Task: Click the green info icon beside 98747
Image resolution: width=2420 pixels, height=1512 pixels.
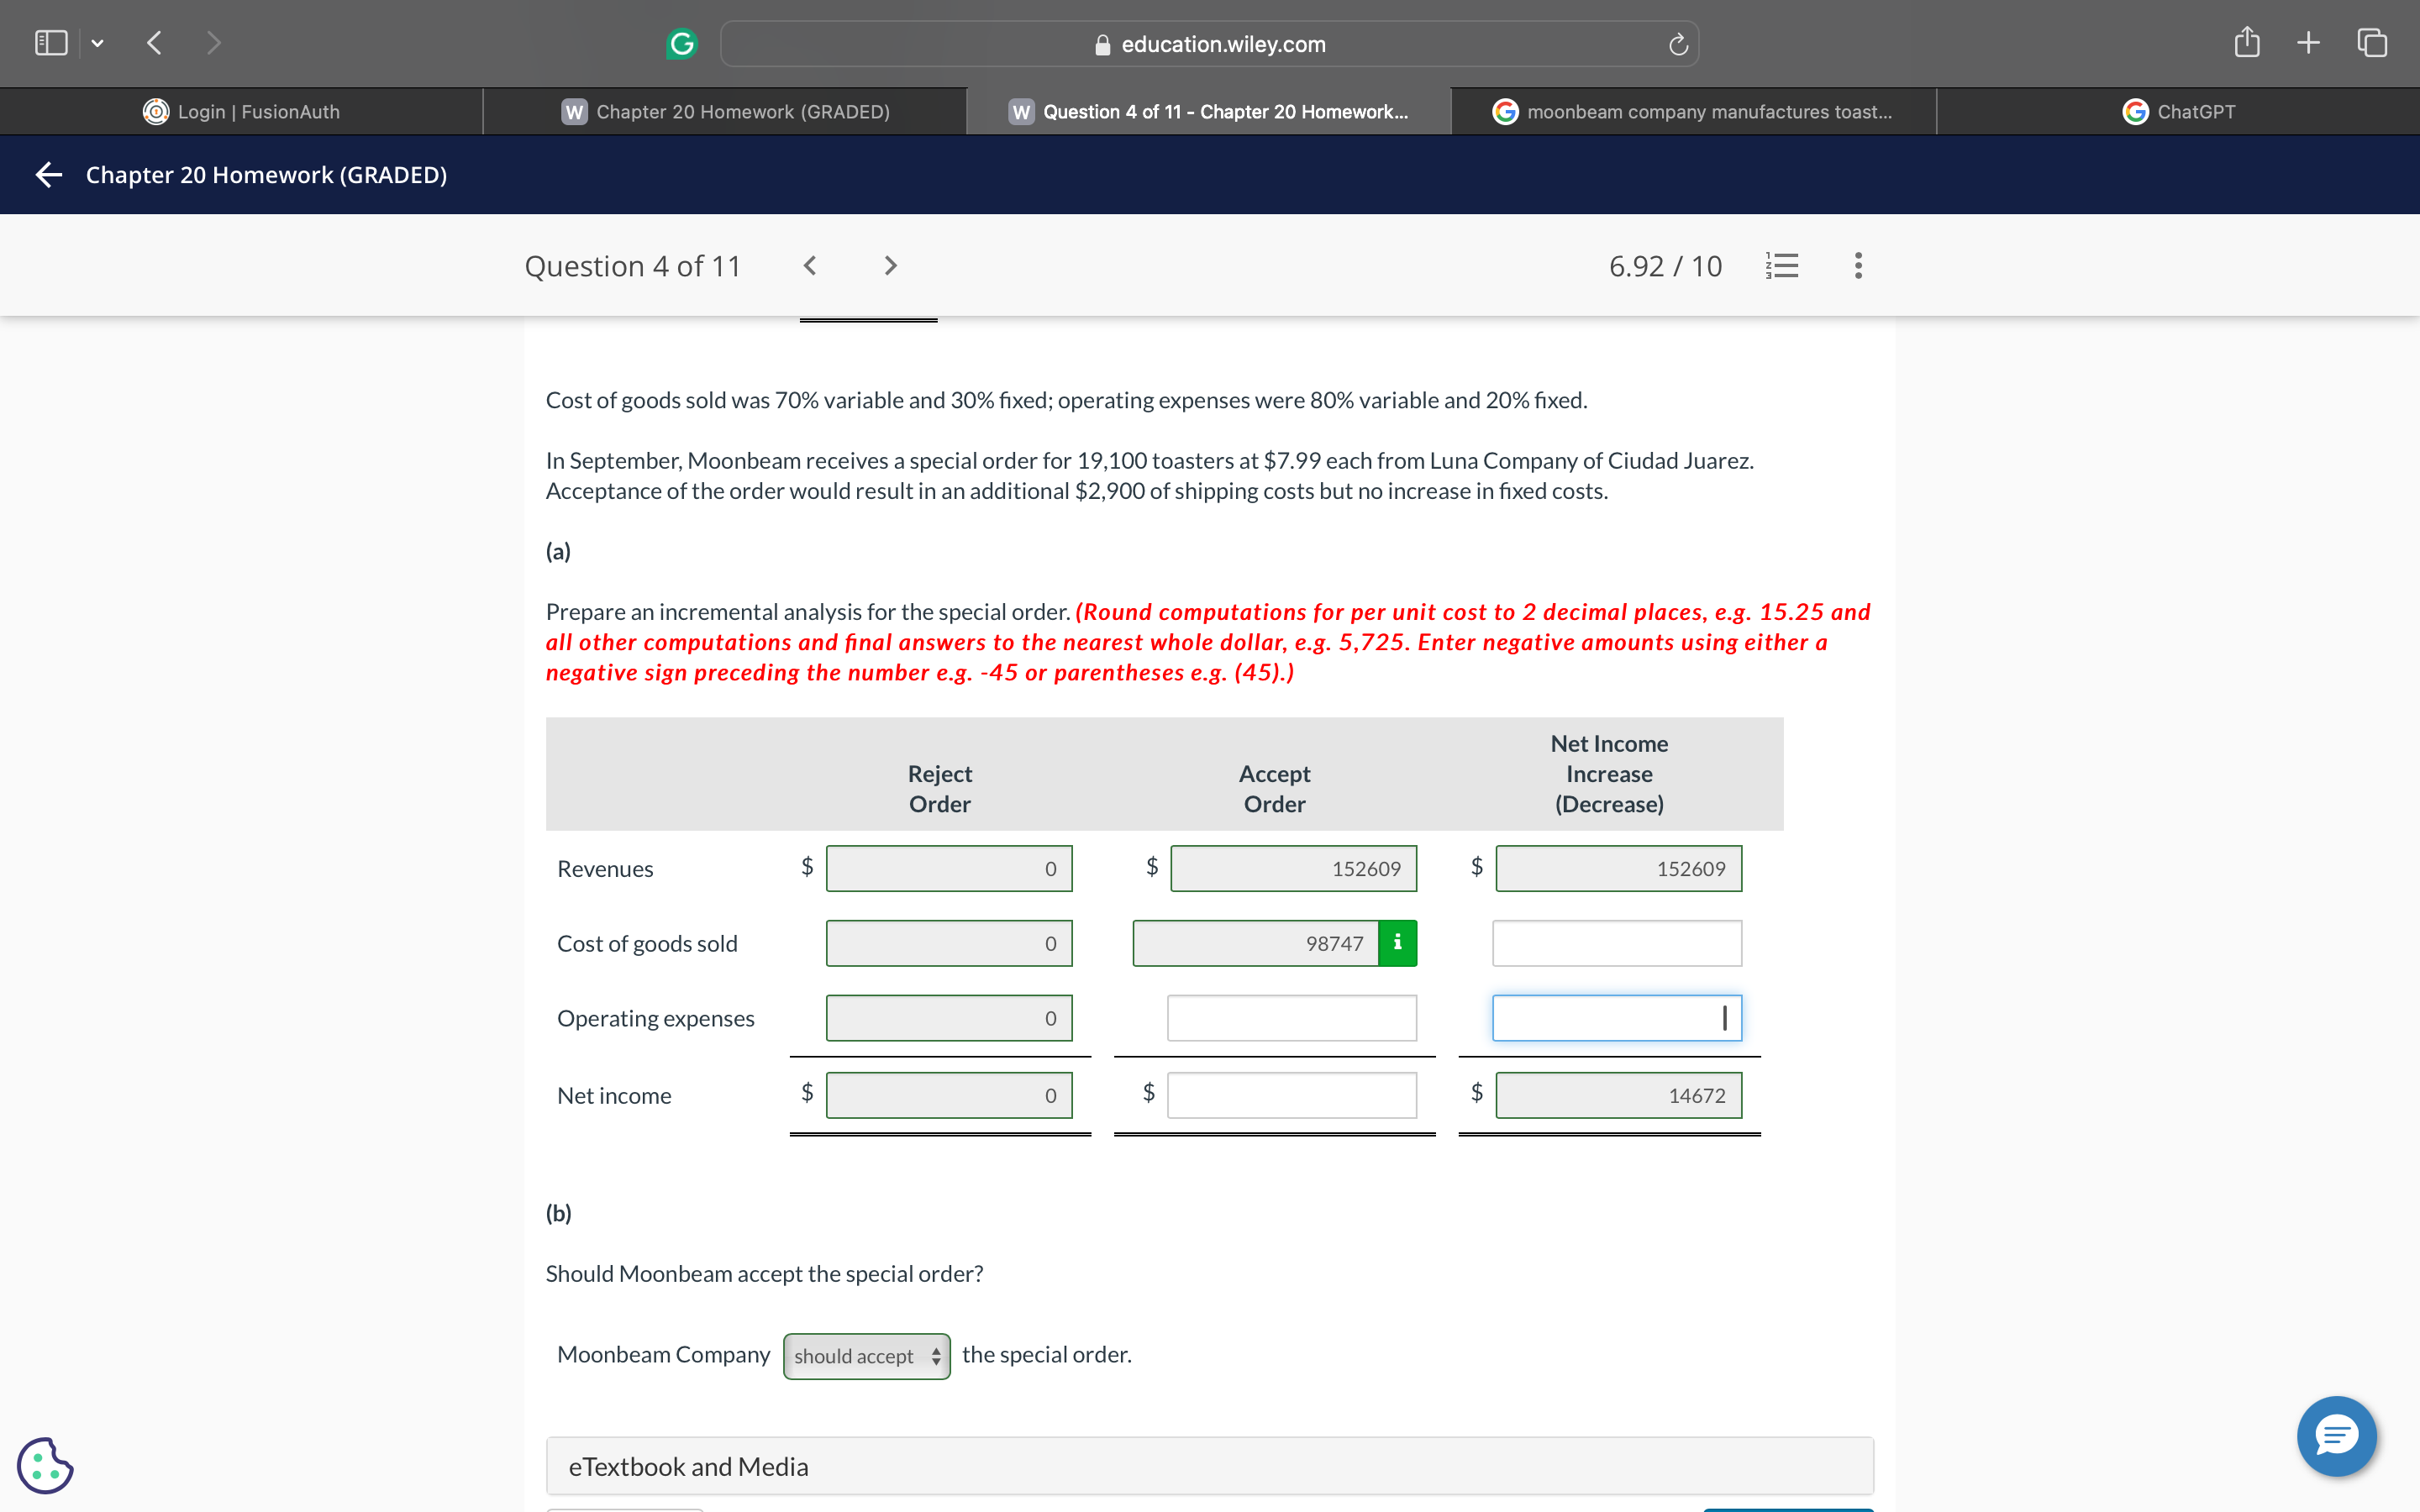Action: [x=1397, y=943]
